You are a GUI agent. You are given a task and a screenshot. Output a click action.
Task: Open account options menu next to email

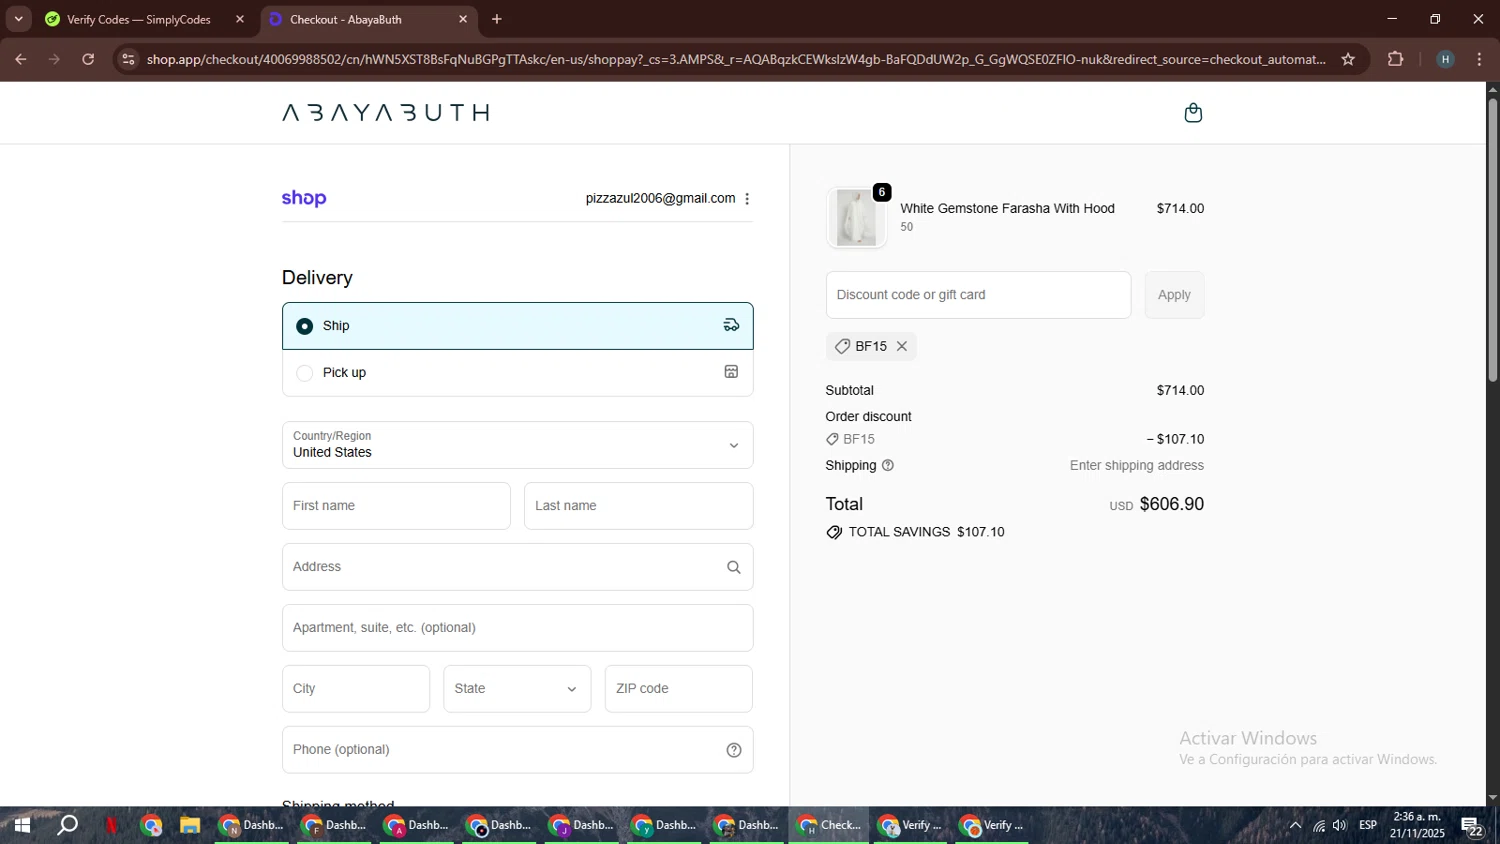click(747, 199)
